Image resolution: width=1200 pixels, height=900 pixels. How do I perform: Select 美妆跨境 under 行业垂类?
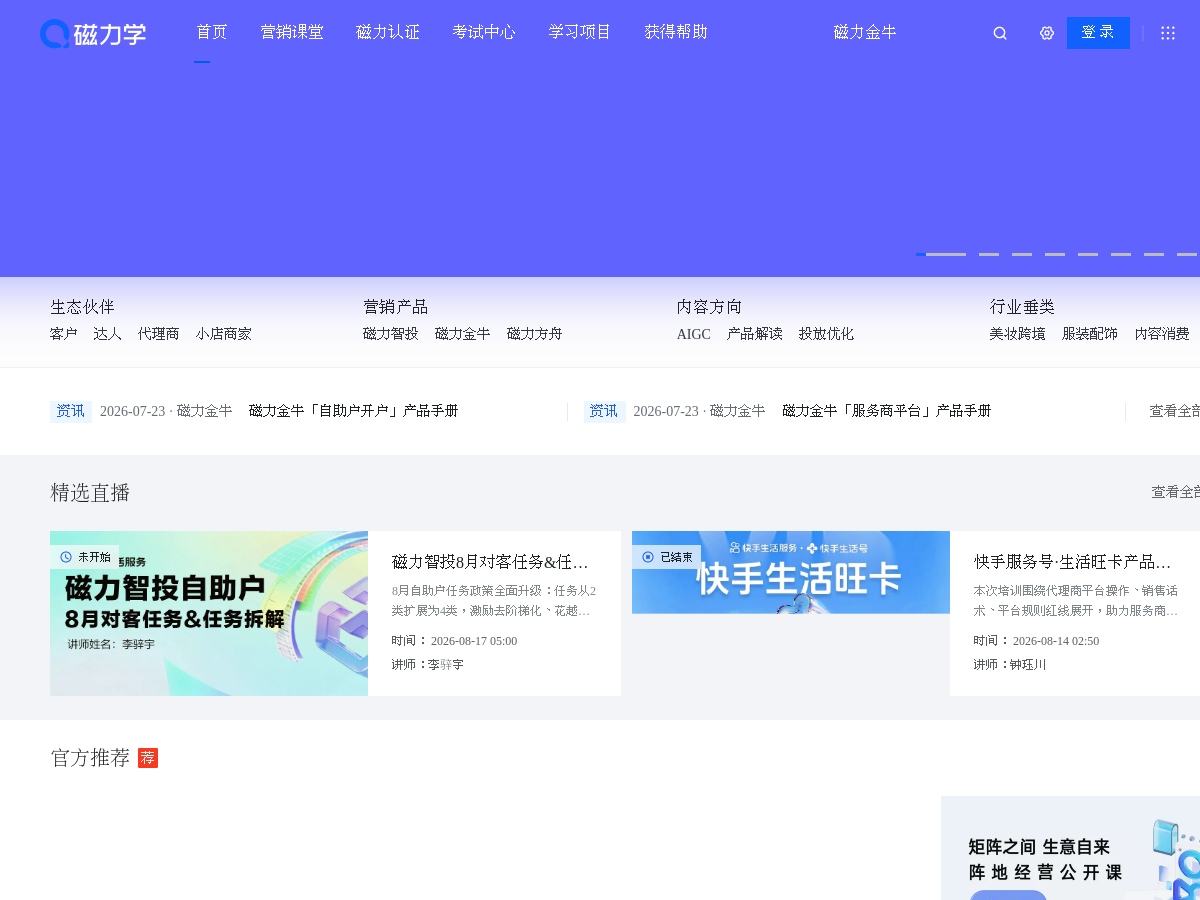pyautogui.click(x=1018, y=334)
